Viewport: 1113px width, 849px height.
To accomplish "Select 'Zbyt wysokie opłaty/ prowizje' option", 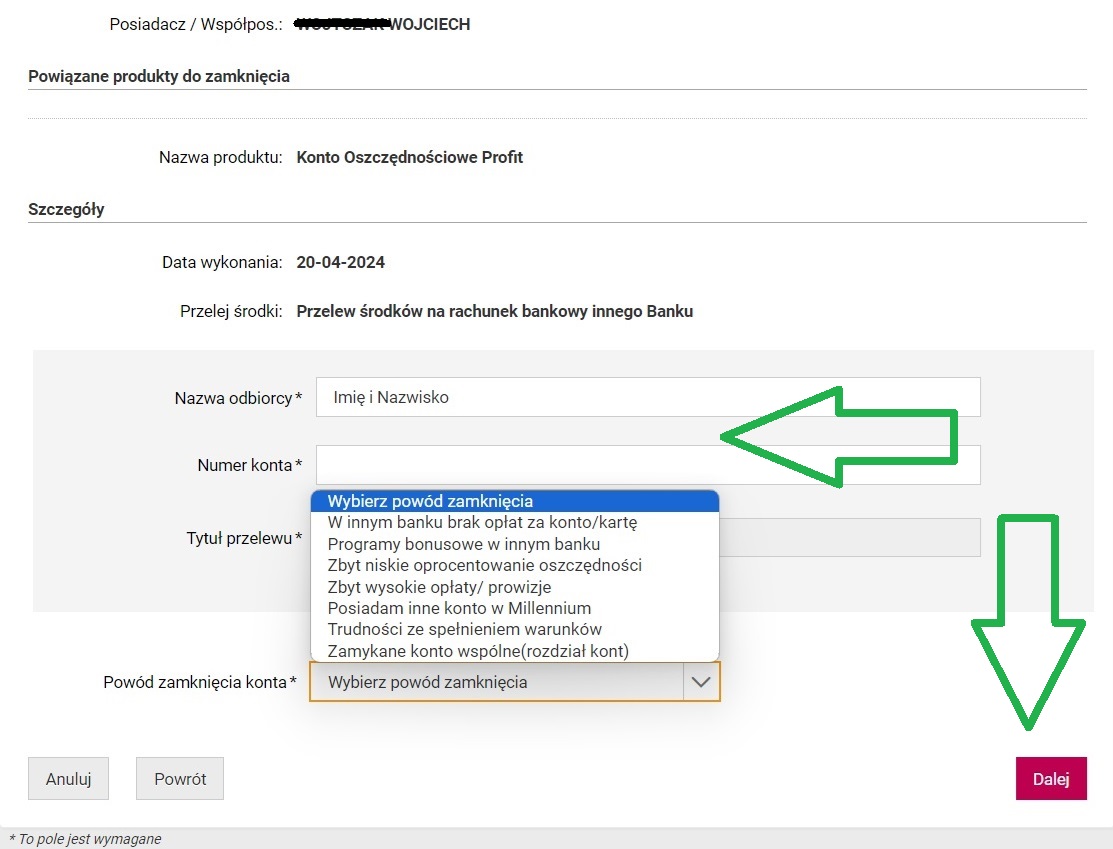I will pyautogui.click(x=440, y=587).
